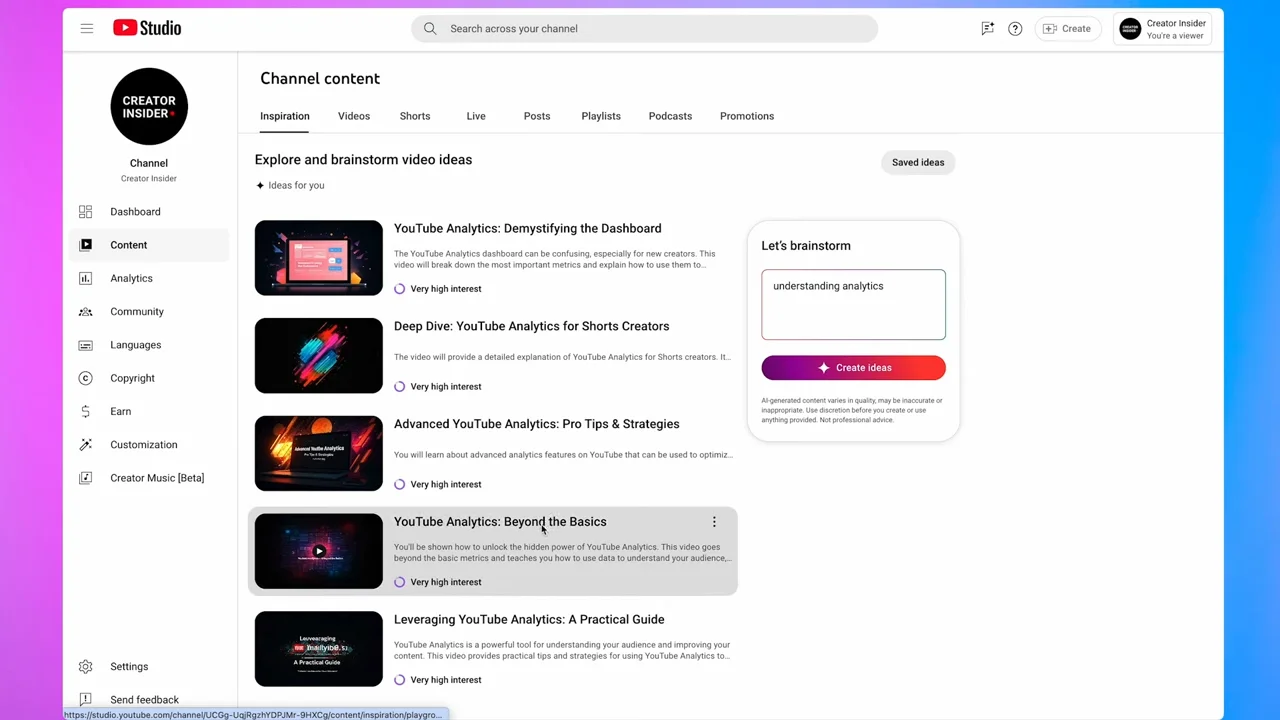
Task: Open Languages from the sidebar
Action: (x=150, y=345)
